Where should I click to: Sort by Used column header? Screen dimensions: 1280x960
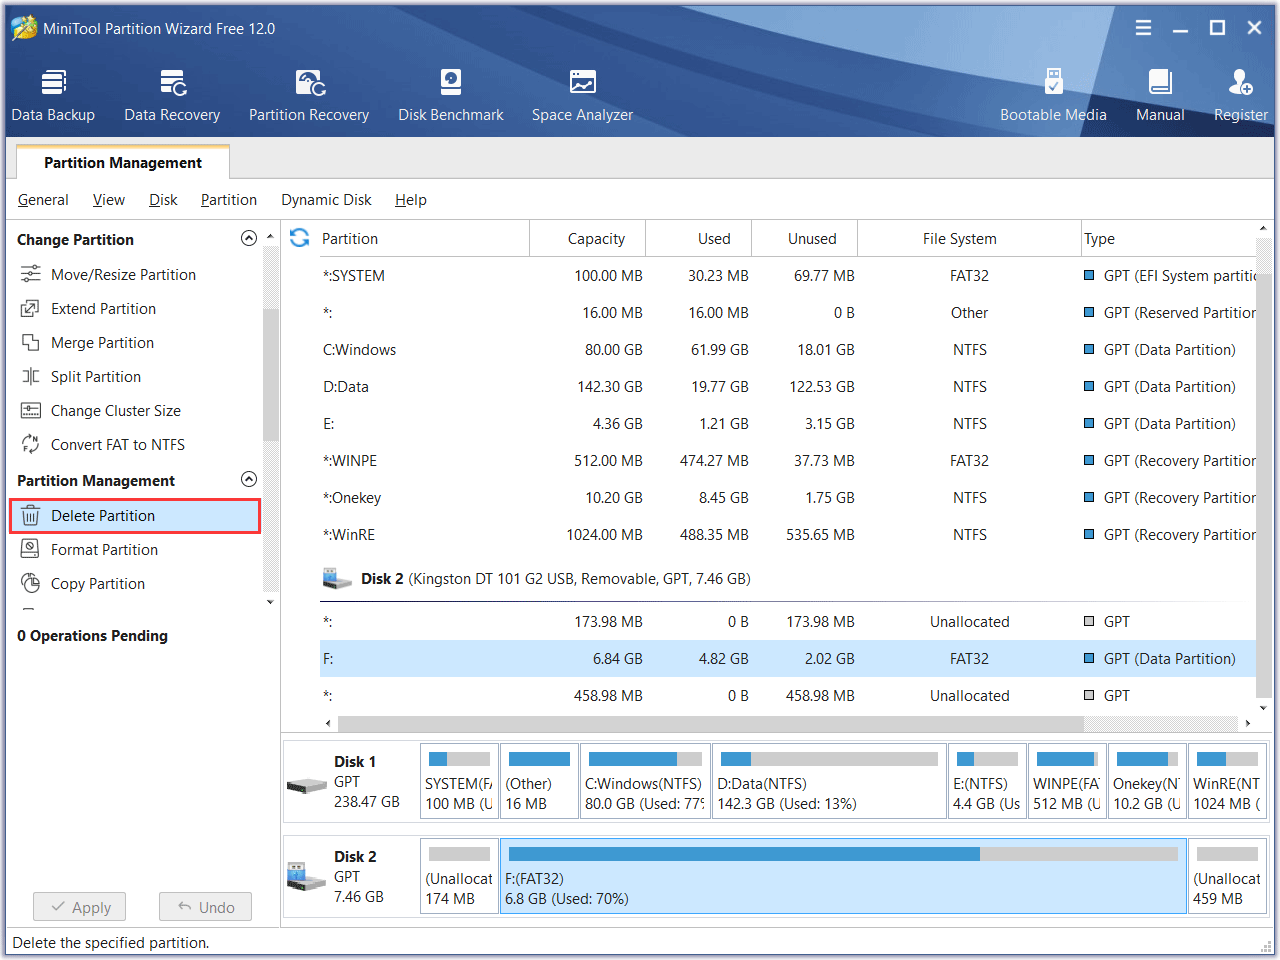tap(698, 238)
